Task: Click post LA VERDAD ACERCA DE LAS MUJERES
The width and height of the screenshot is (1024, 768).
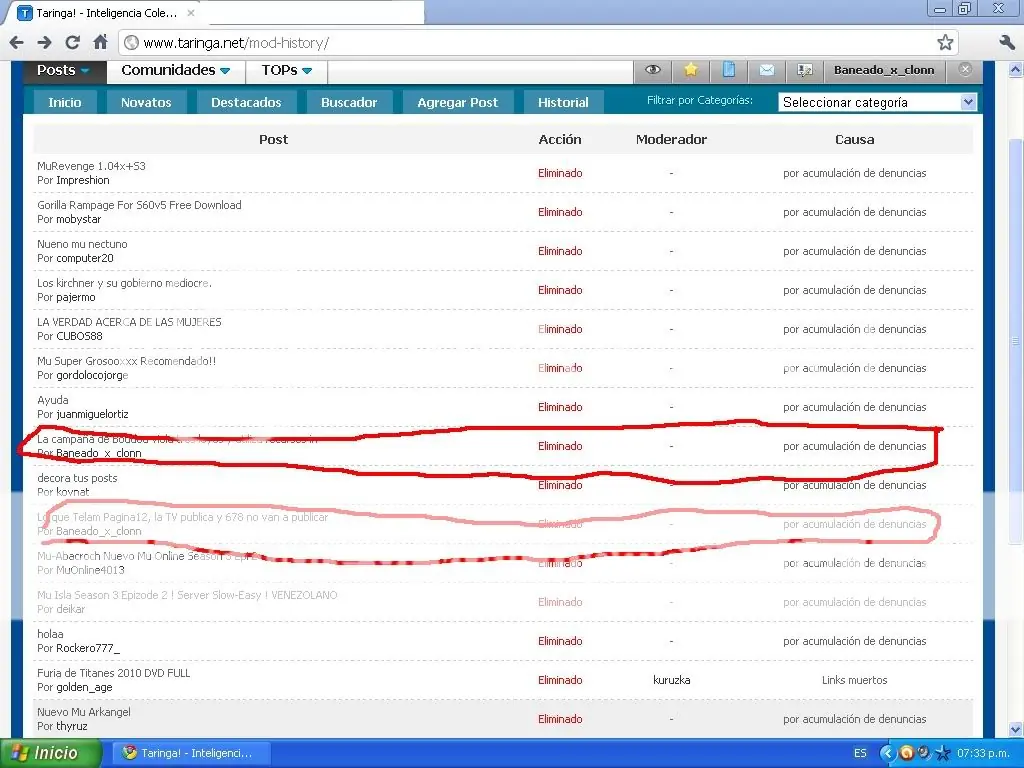Action: [129, 322]
